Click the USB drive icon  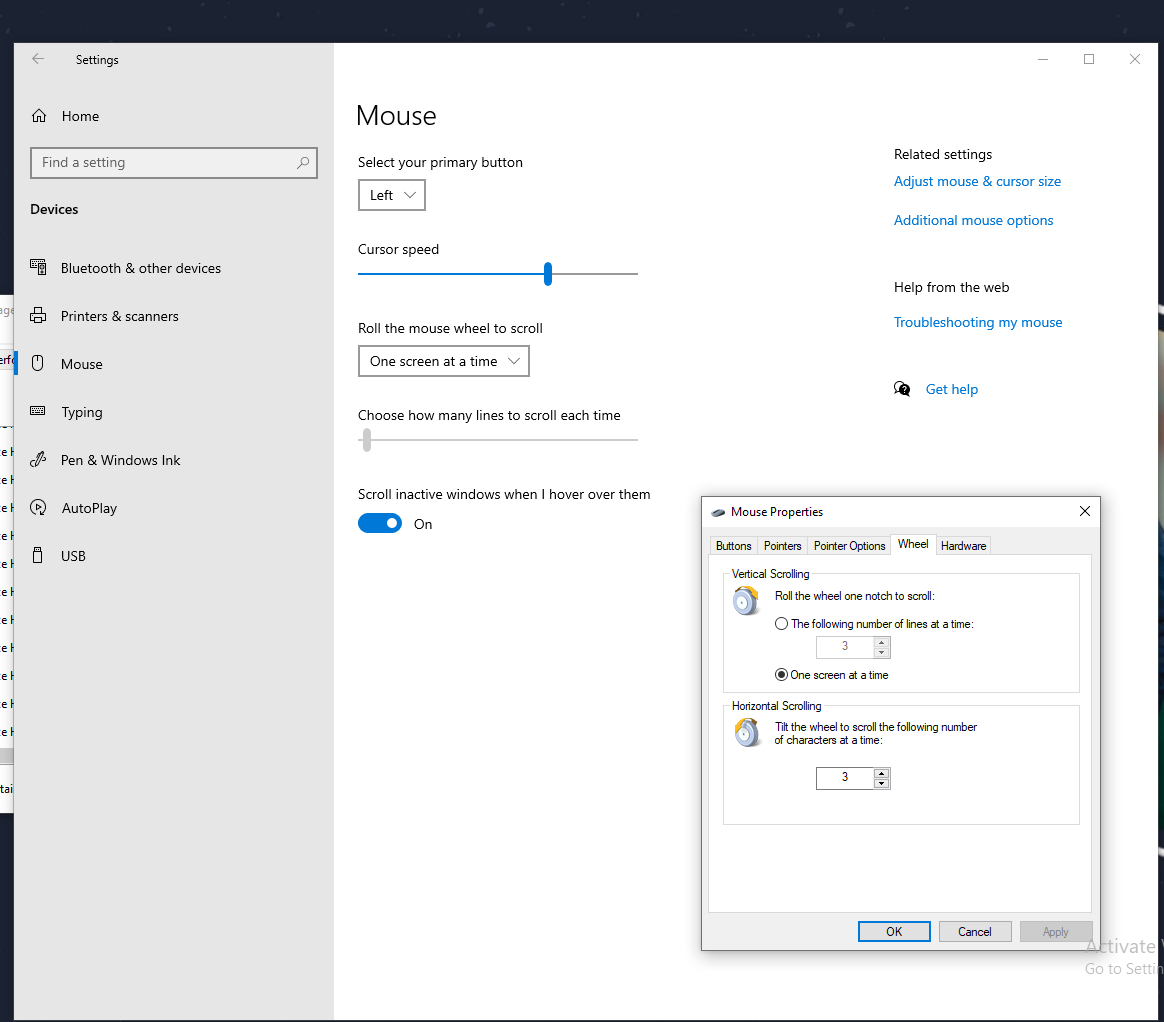(38, 555)
